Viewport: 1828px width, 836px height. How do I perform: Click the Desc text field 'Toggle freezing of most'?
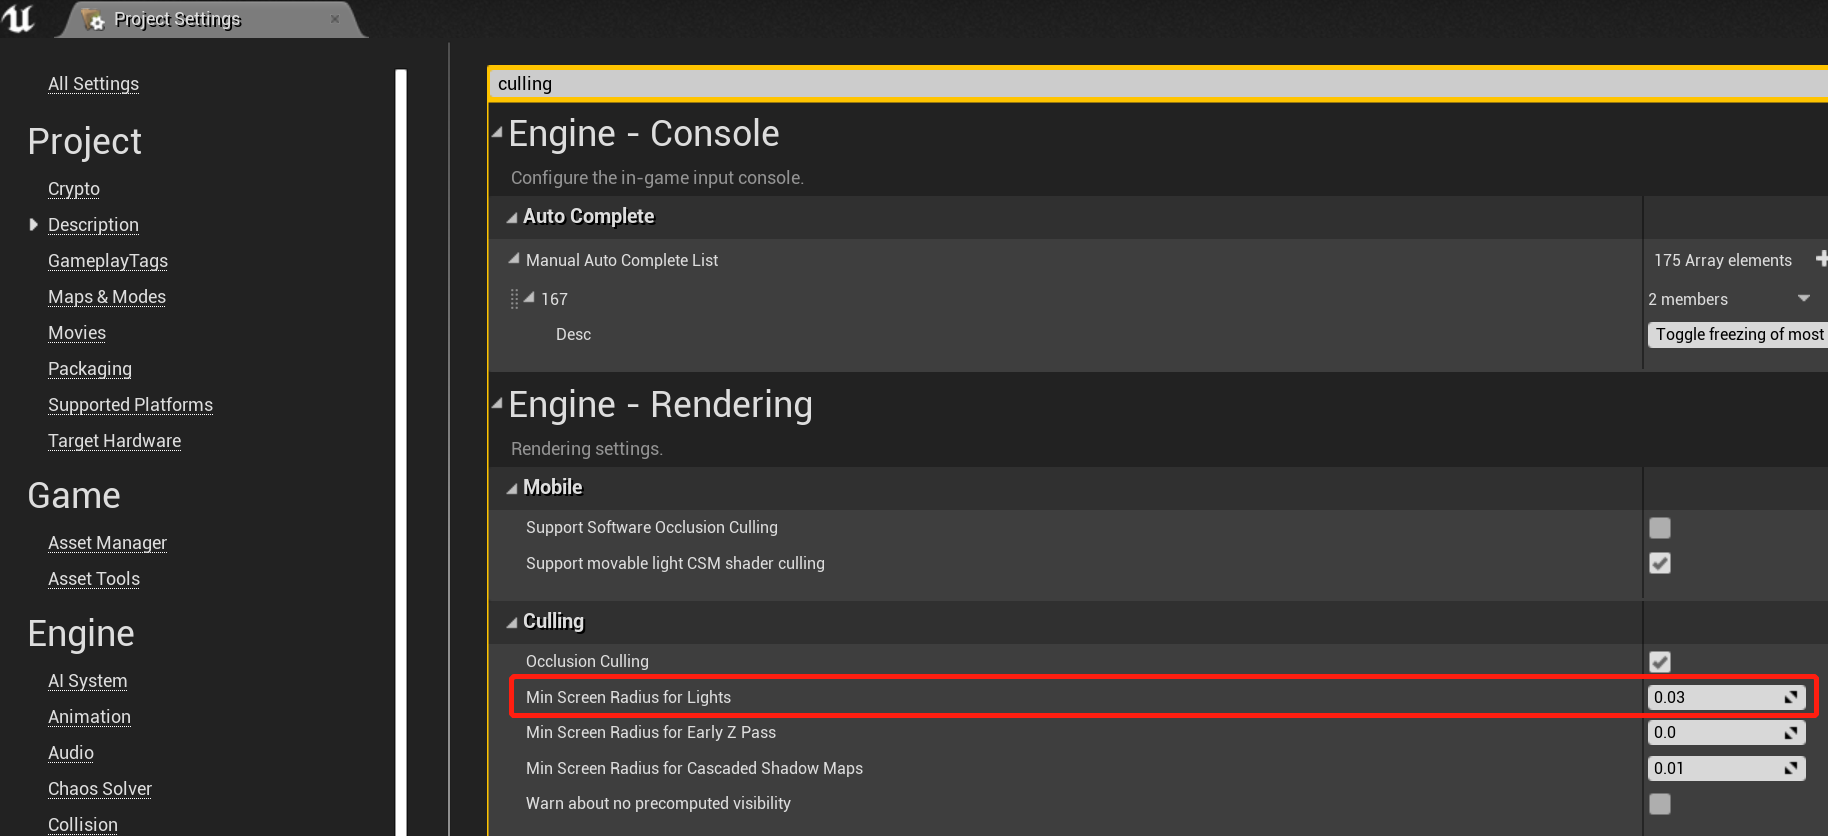(1738, 334)
